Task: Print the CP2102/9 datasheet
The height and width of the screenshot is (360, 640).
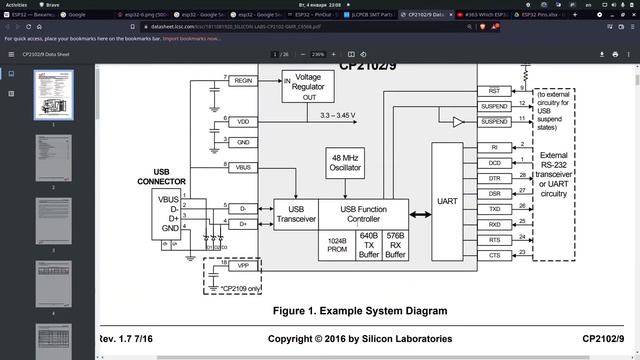Action: coord(615,54)
